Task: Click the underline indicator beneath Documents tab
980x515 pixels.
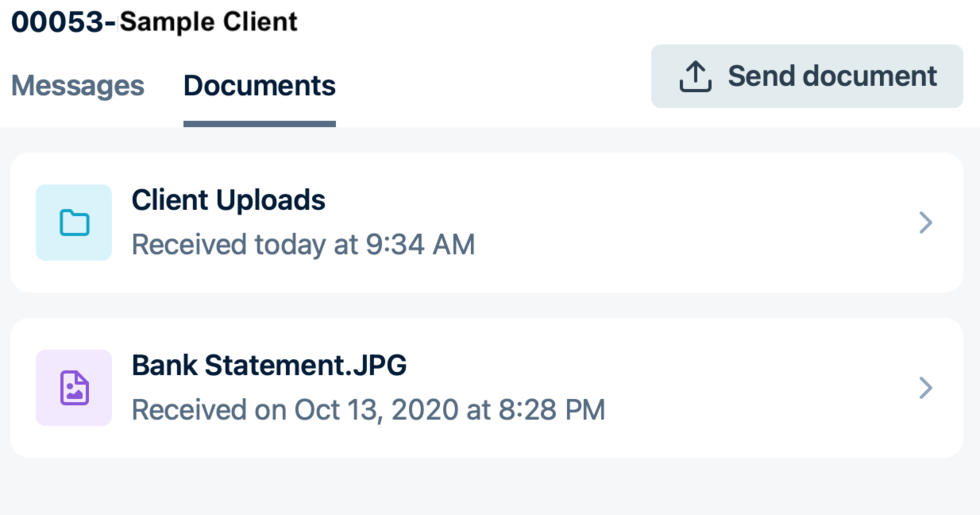Action: point(259,124)
